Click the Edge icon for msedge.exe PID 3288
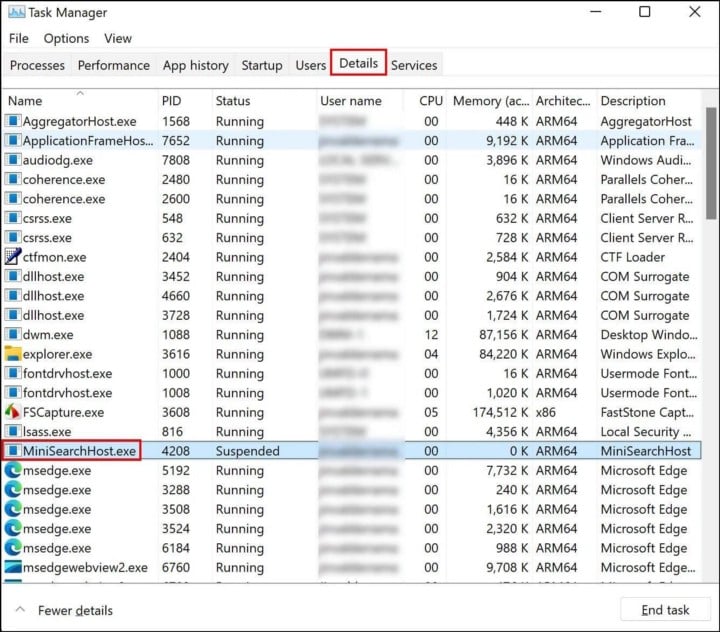The image size is (720, 632). pos(13,489)
